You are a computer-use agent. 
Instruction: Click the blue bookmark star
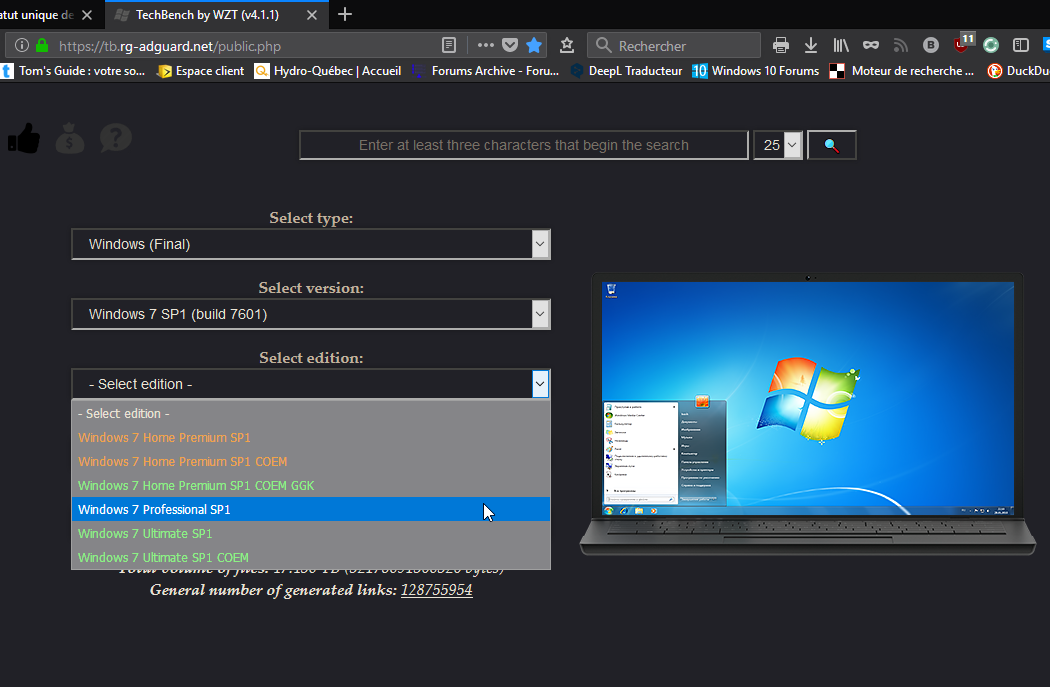[x=534, y=46]
